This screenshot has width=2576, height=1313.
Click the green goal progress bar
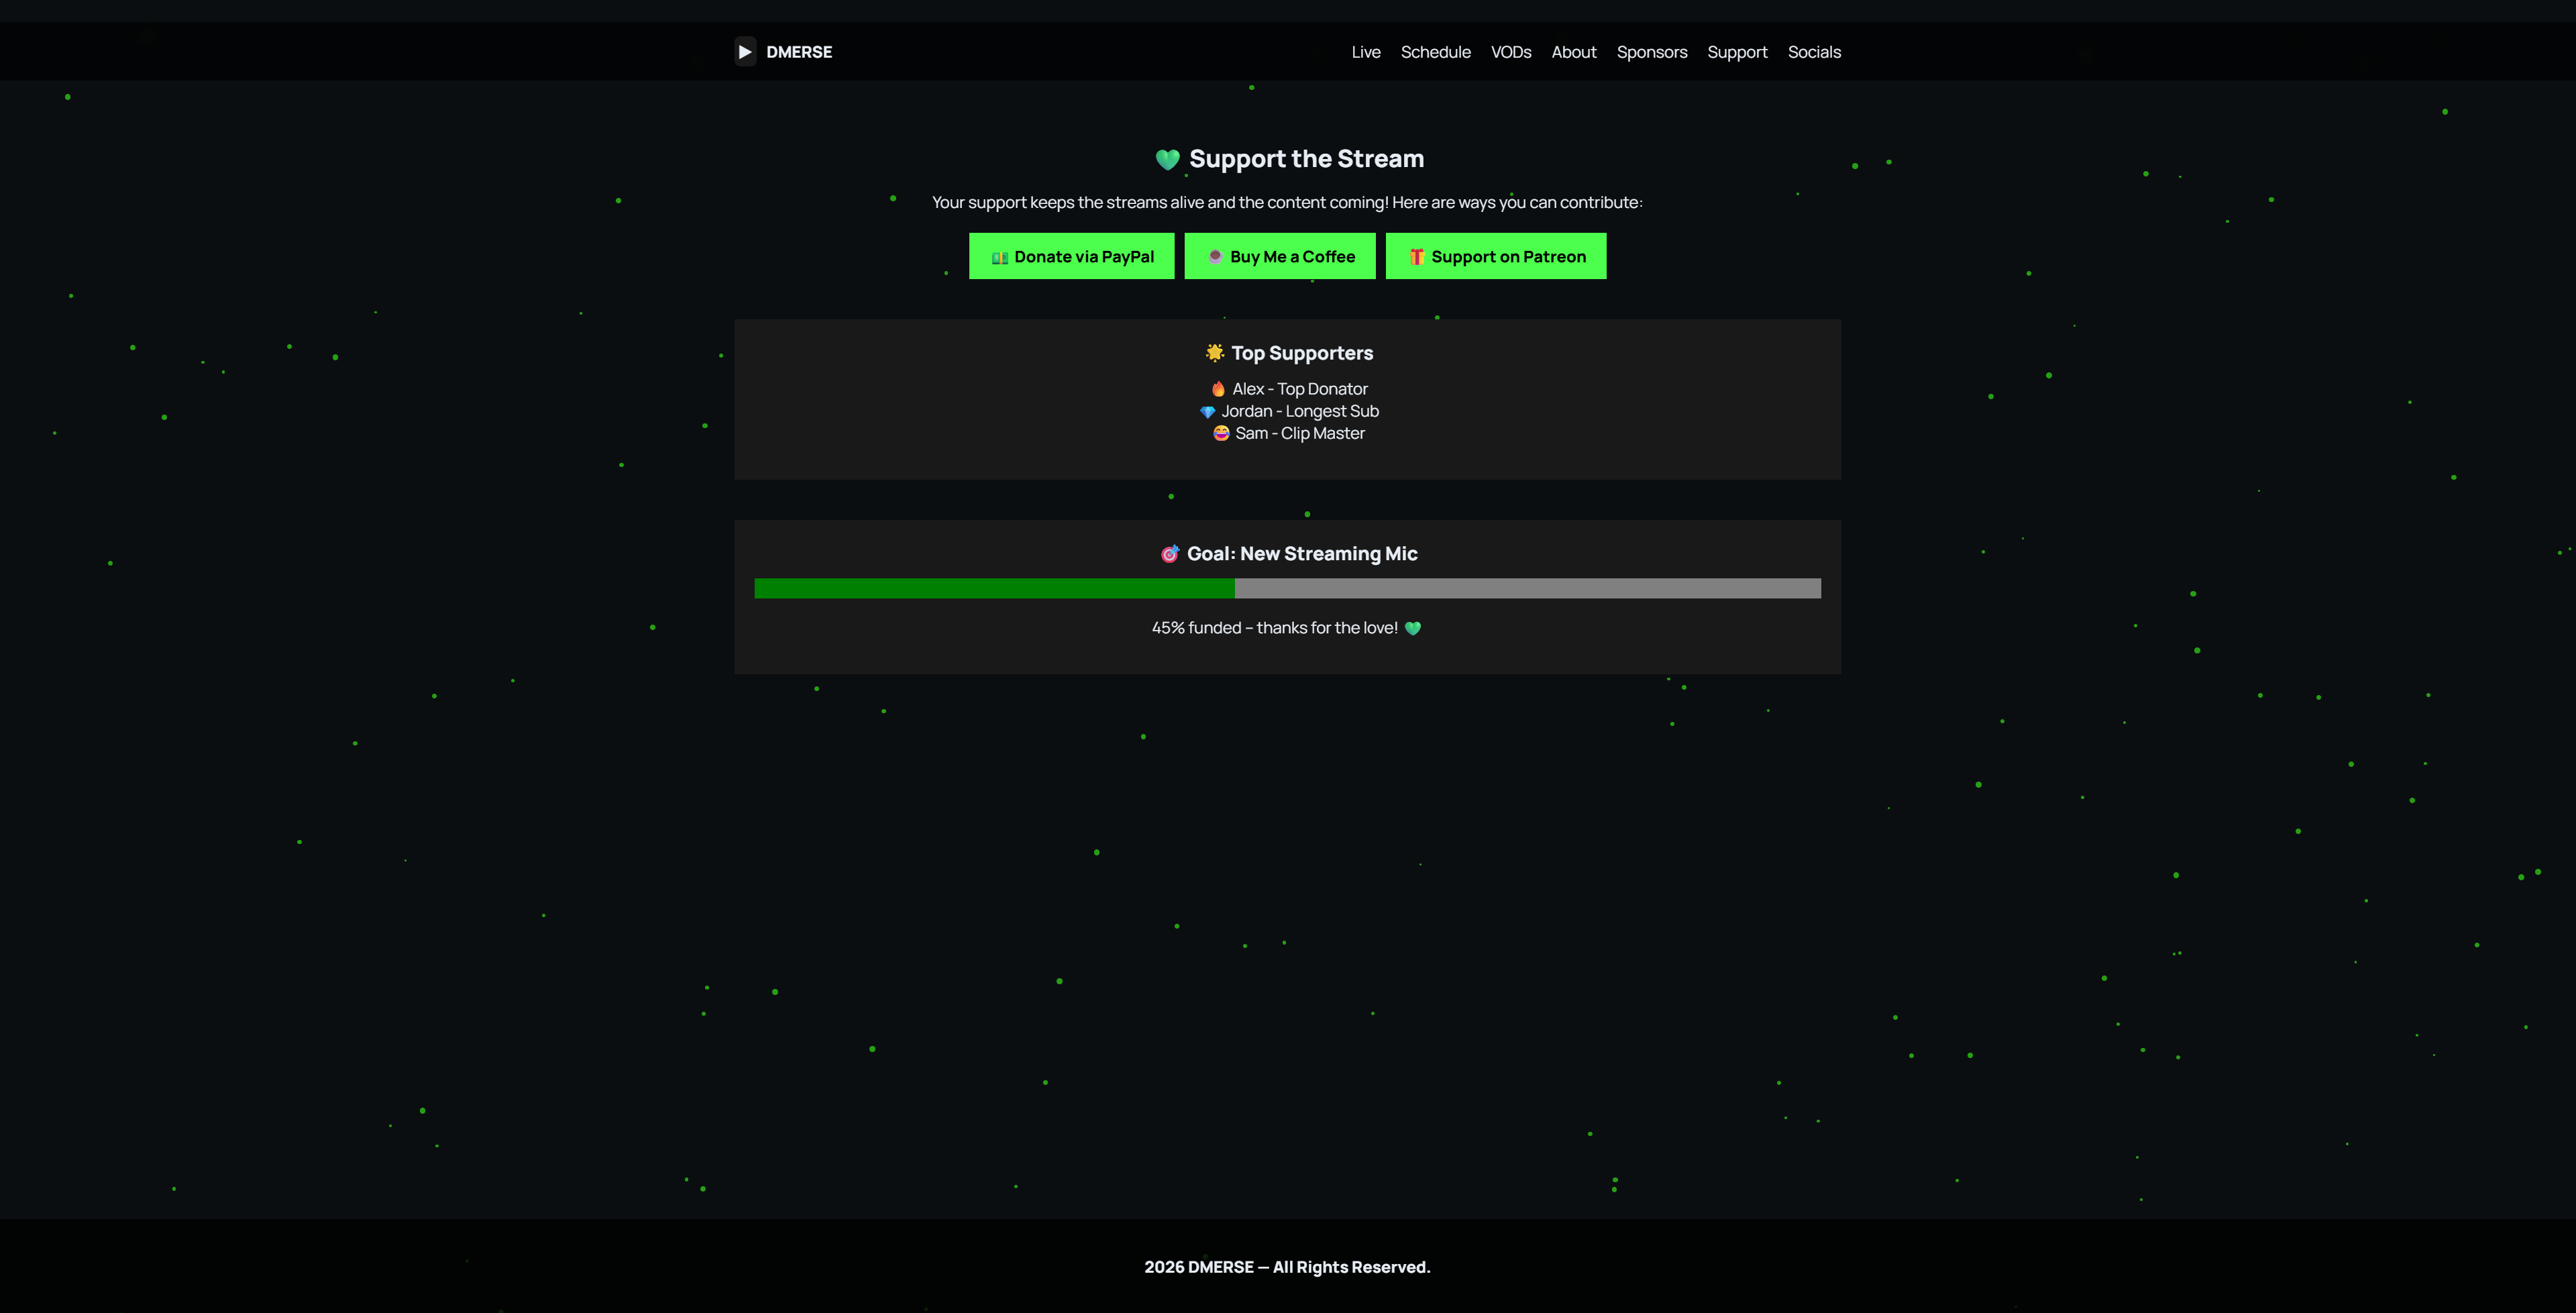[995, 588]
